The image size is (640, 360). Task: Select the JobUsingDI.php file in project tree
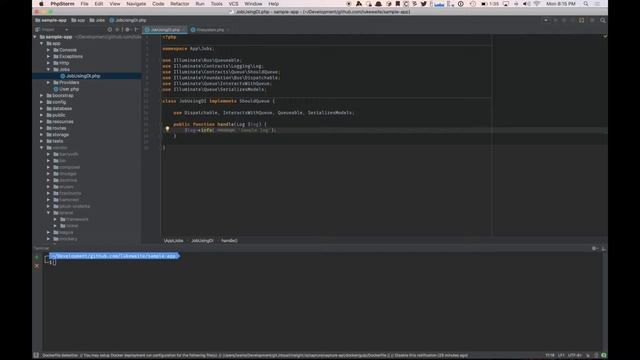(x=83, y=76)
